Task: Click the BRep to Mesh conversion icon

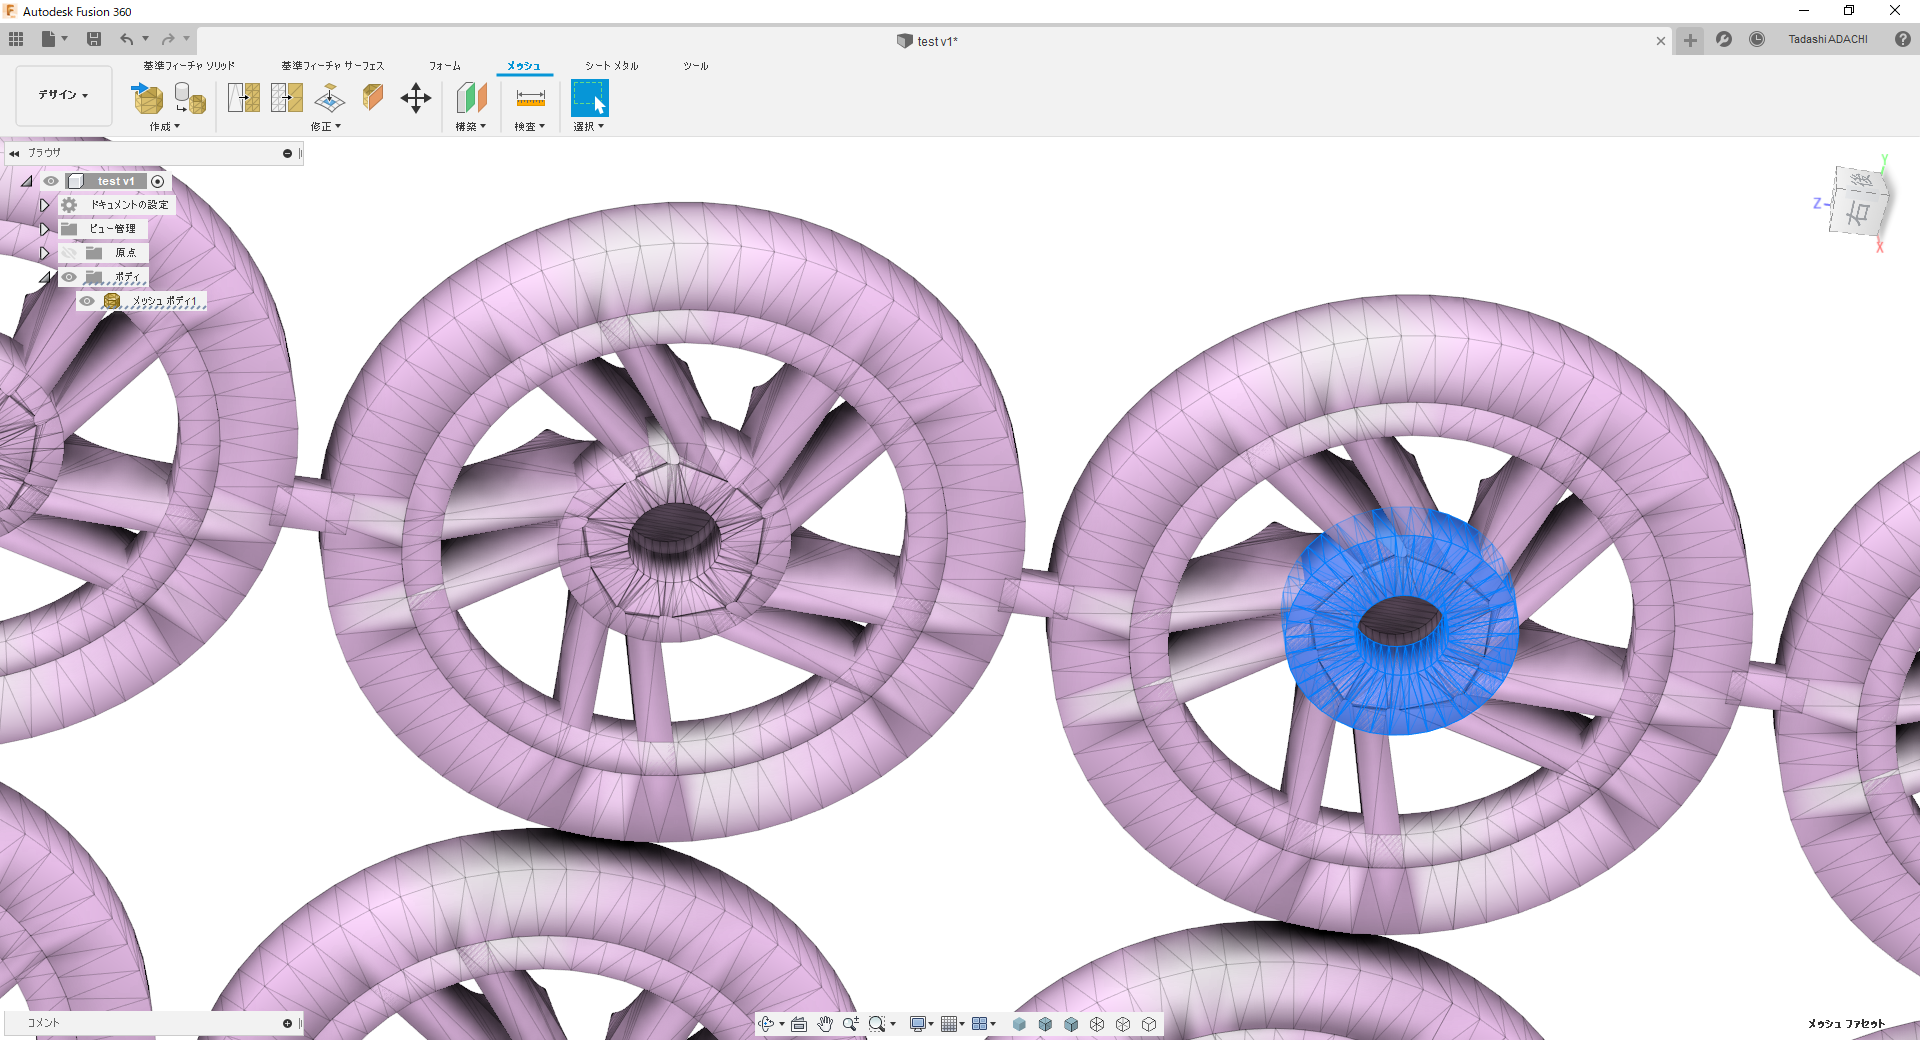Action: [x=189, y=98]
